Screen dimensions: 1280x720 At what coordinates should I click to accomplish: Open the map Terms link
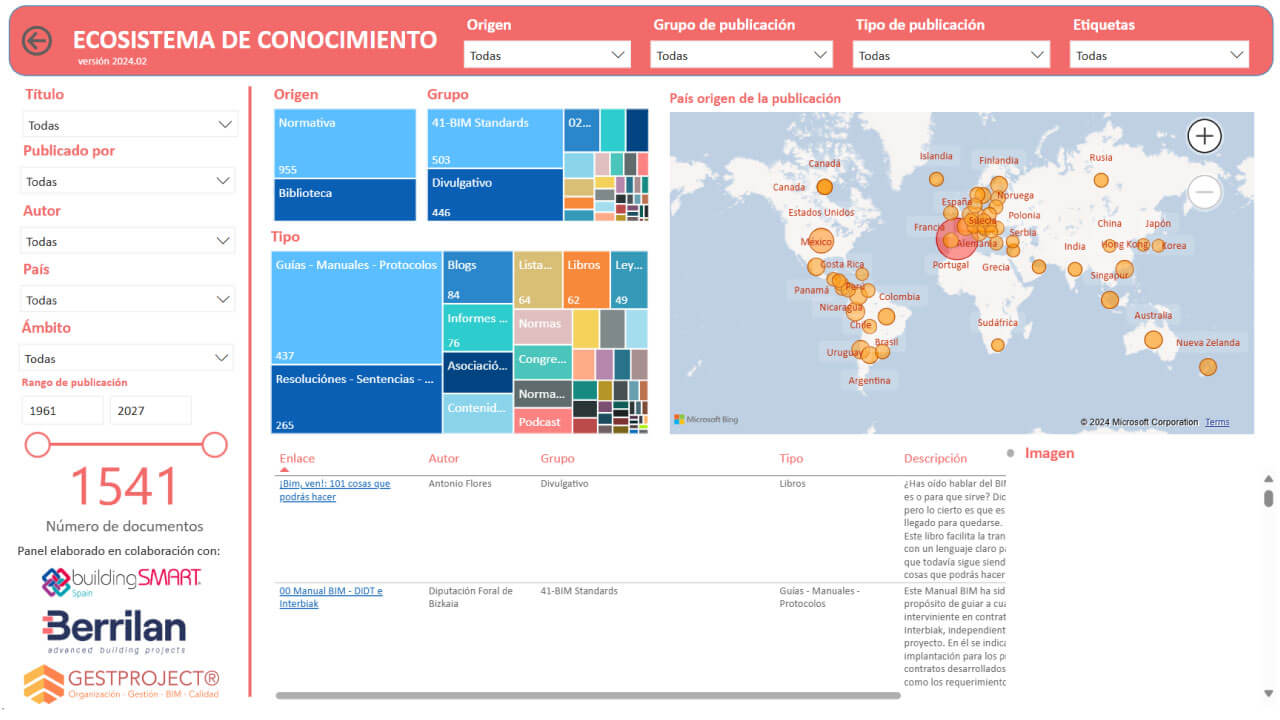(1217, 422)
